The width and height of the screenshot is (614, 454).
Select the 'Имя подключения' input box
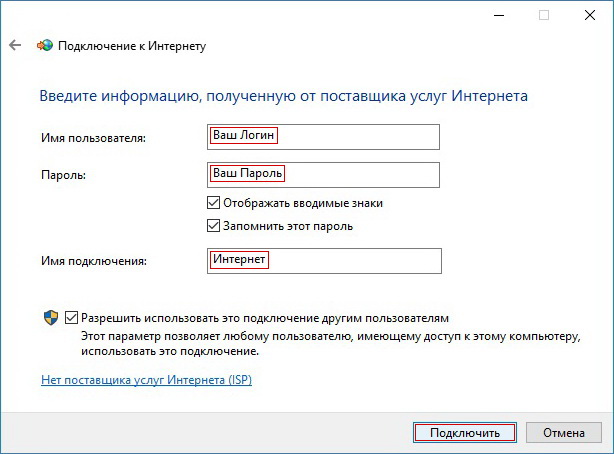321,260
